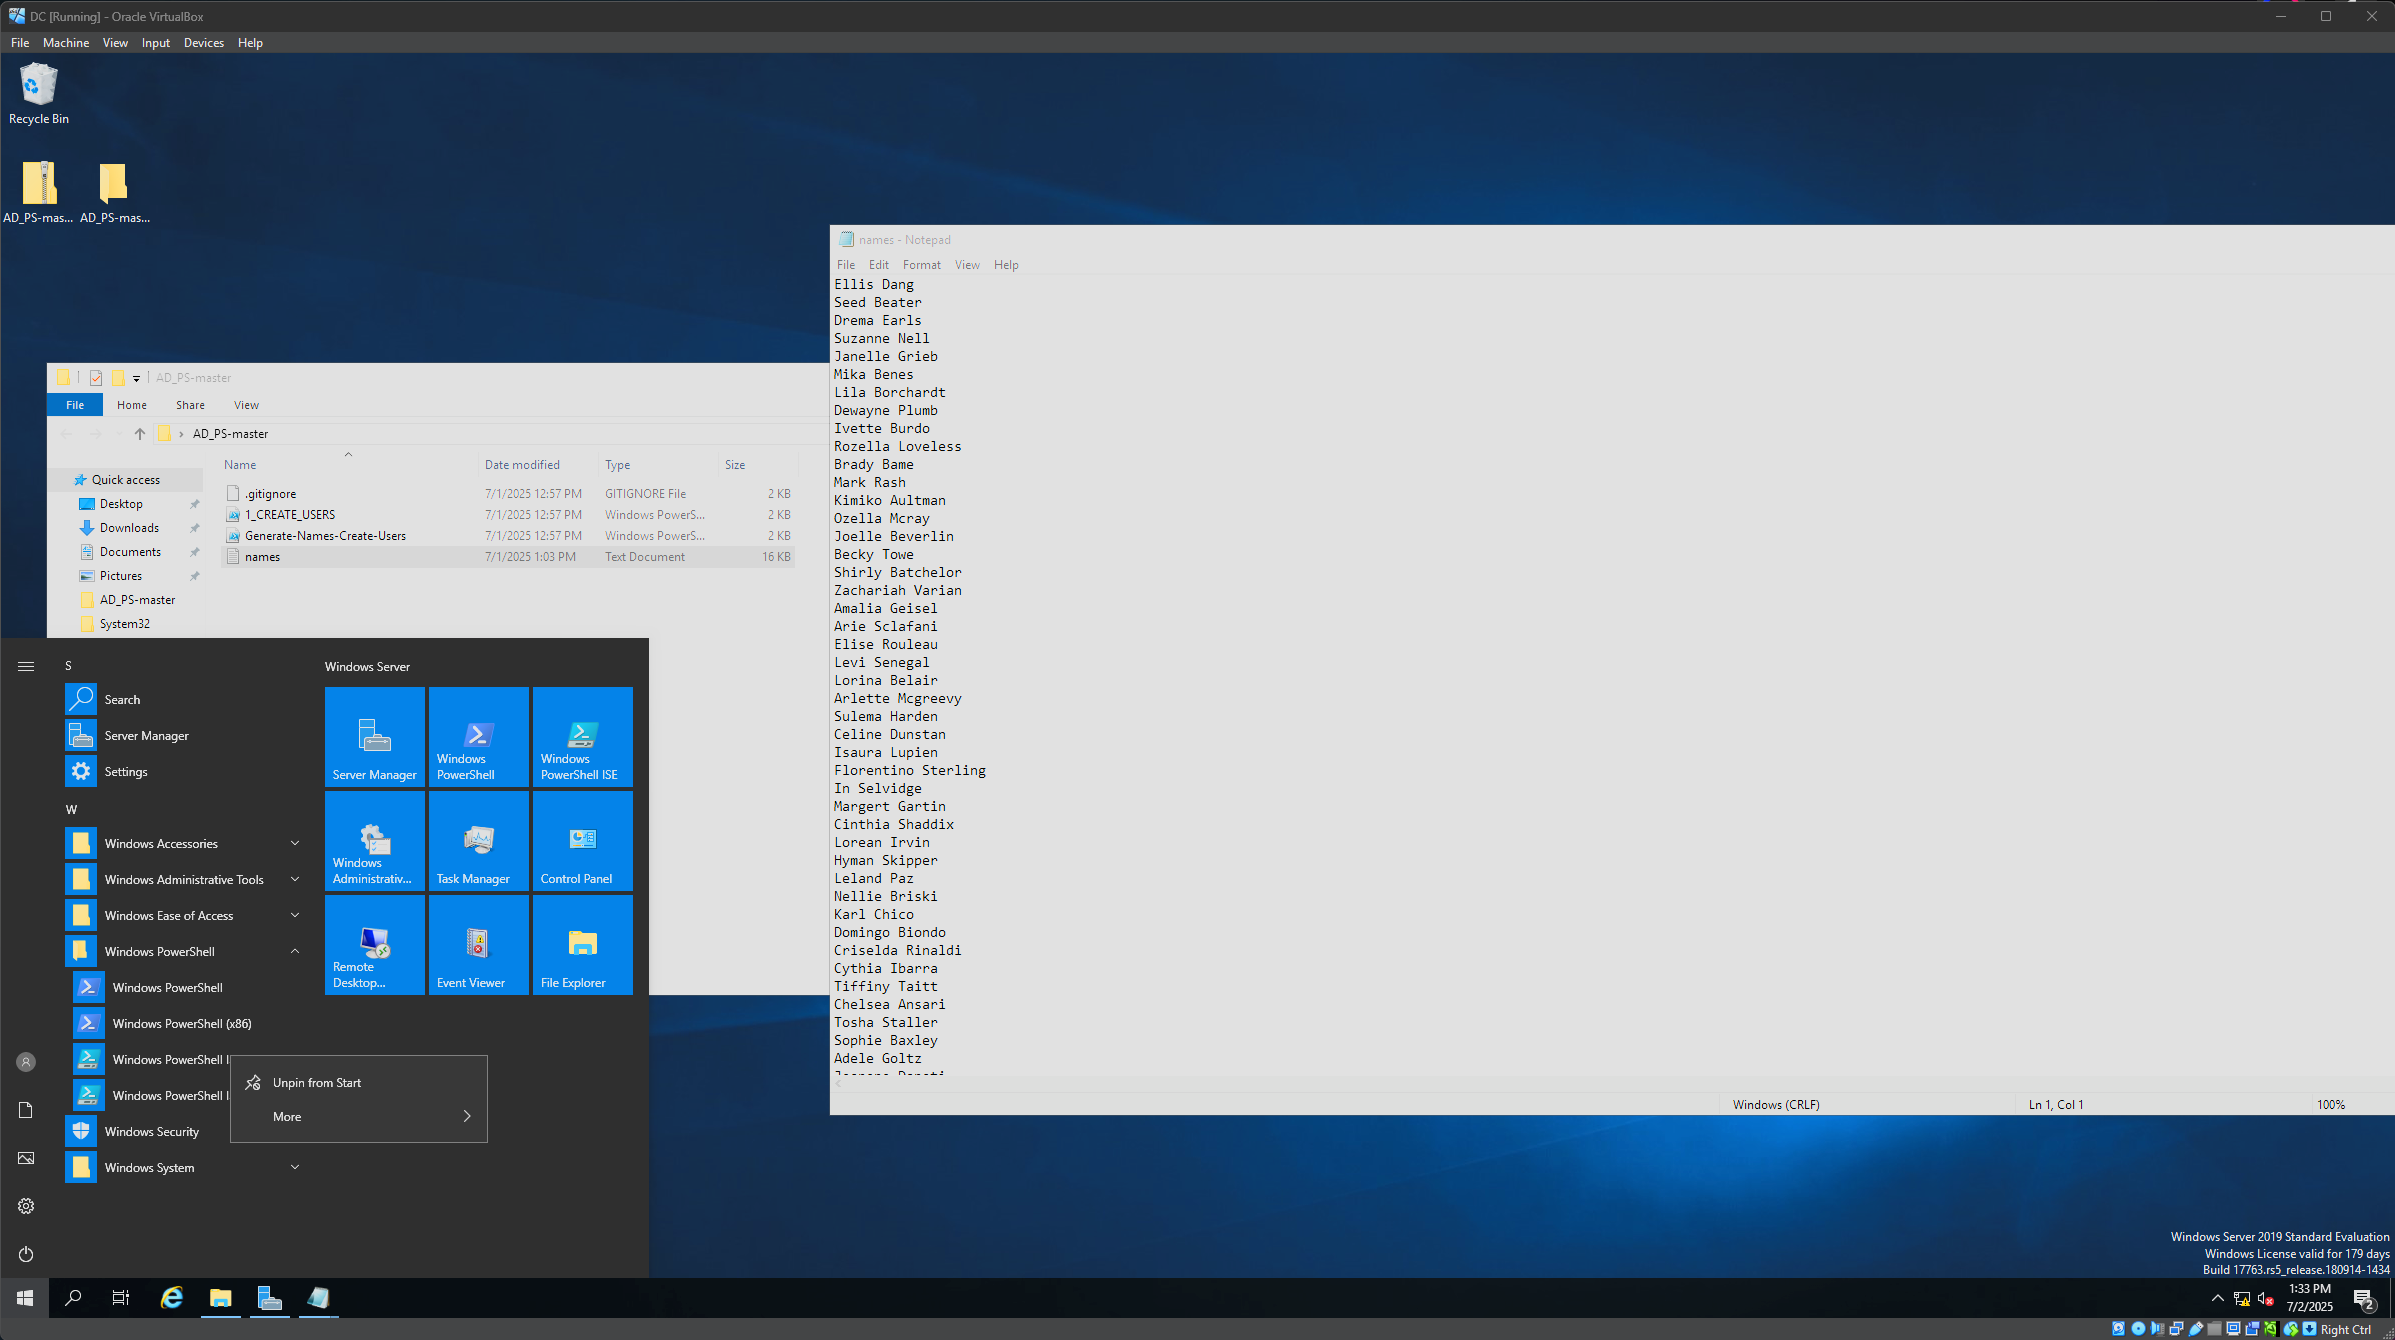The height and width of the screenshot is (1340, 2395).
Task: Switch to the Explorer Share tab
Action: tap(190, 405)
